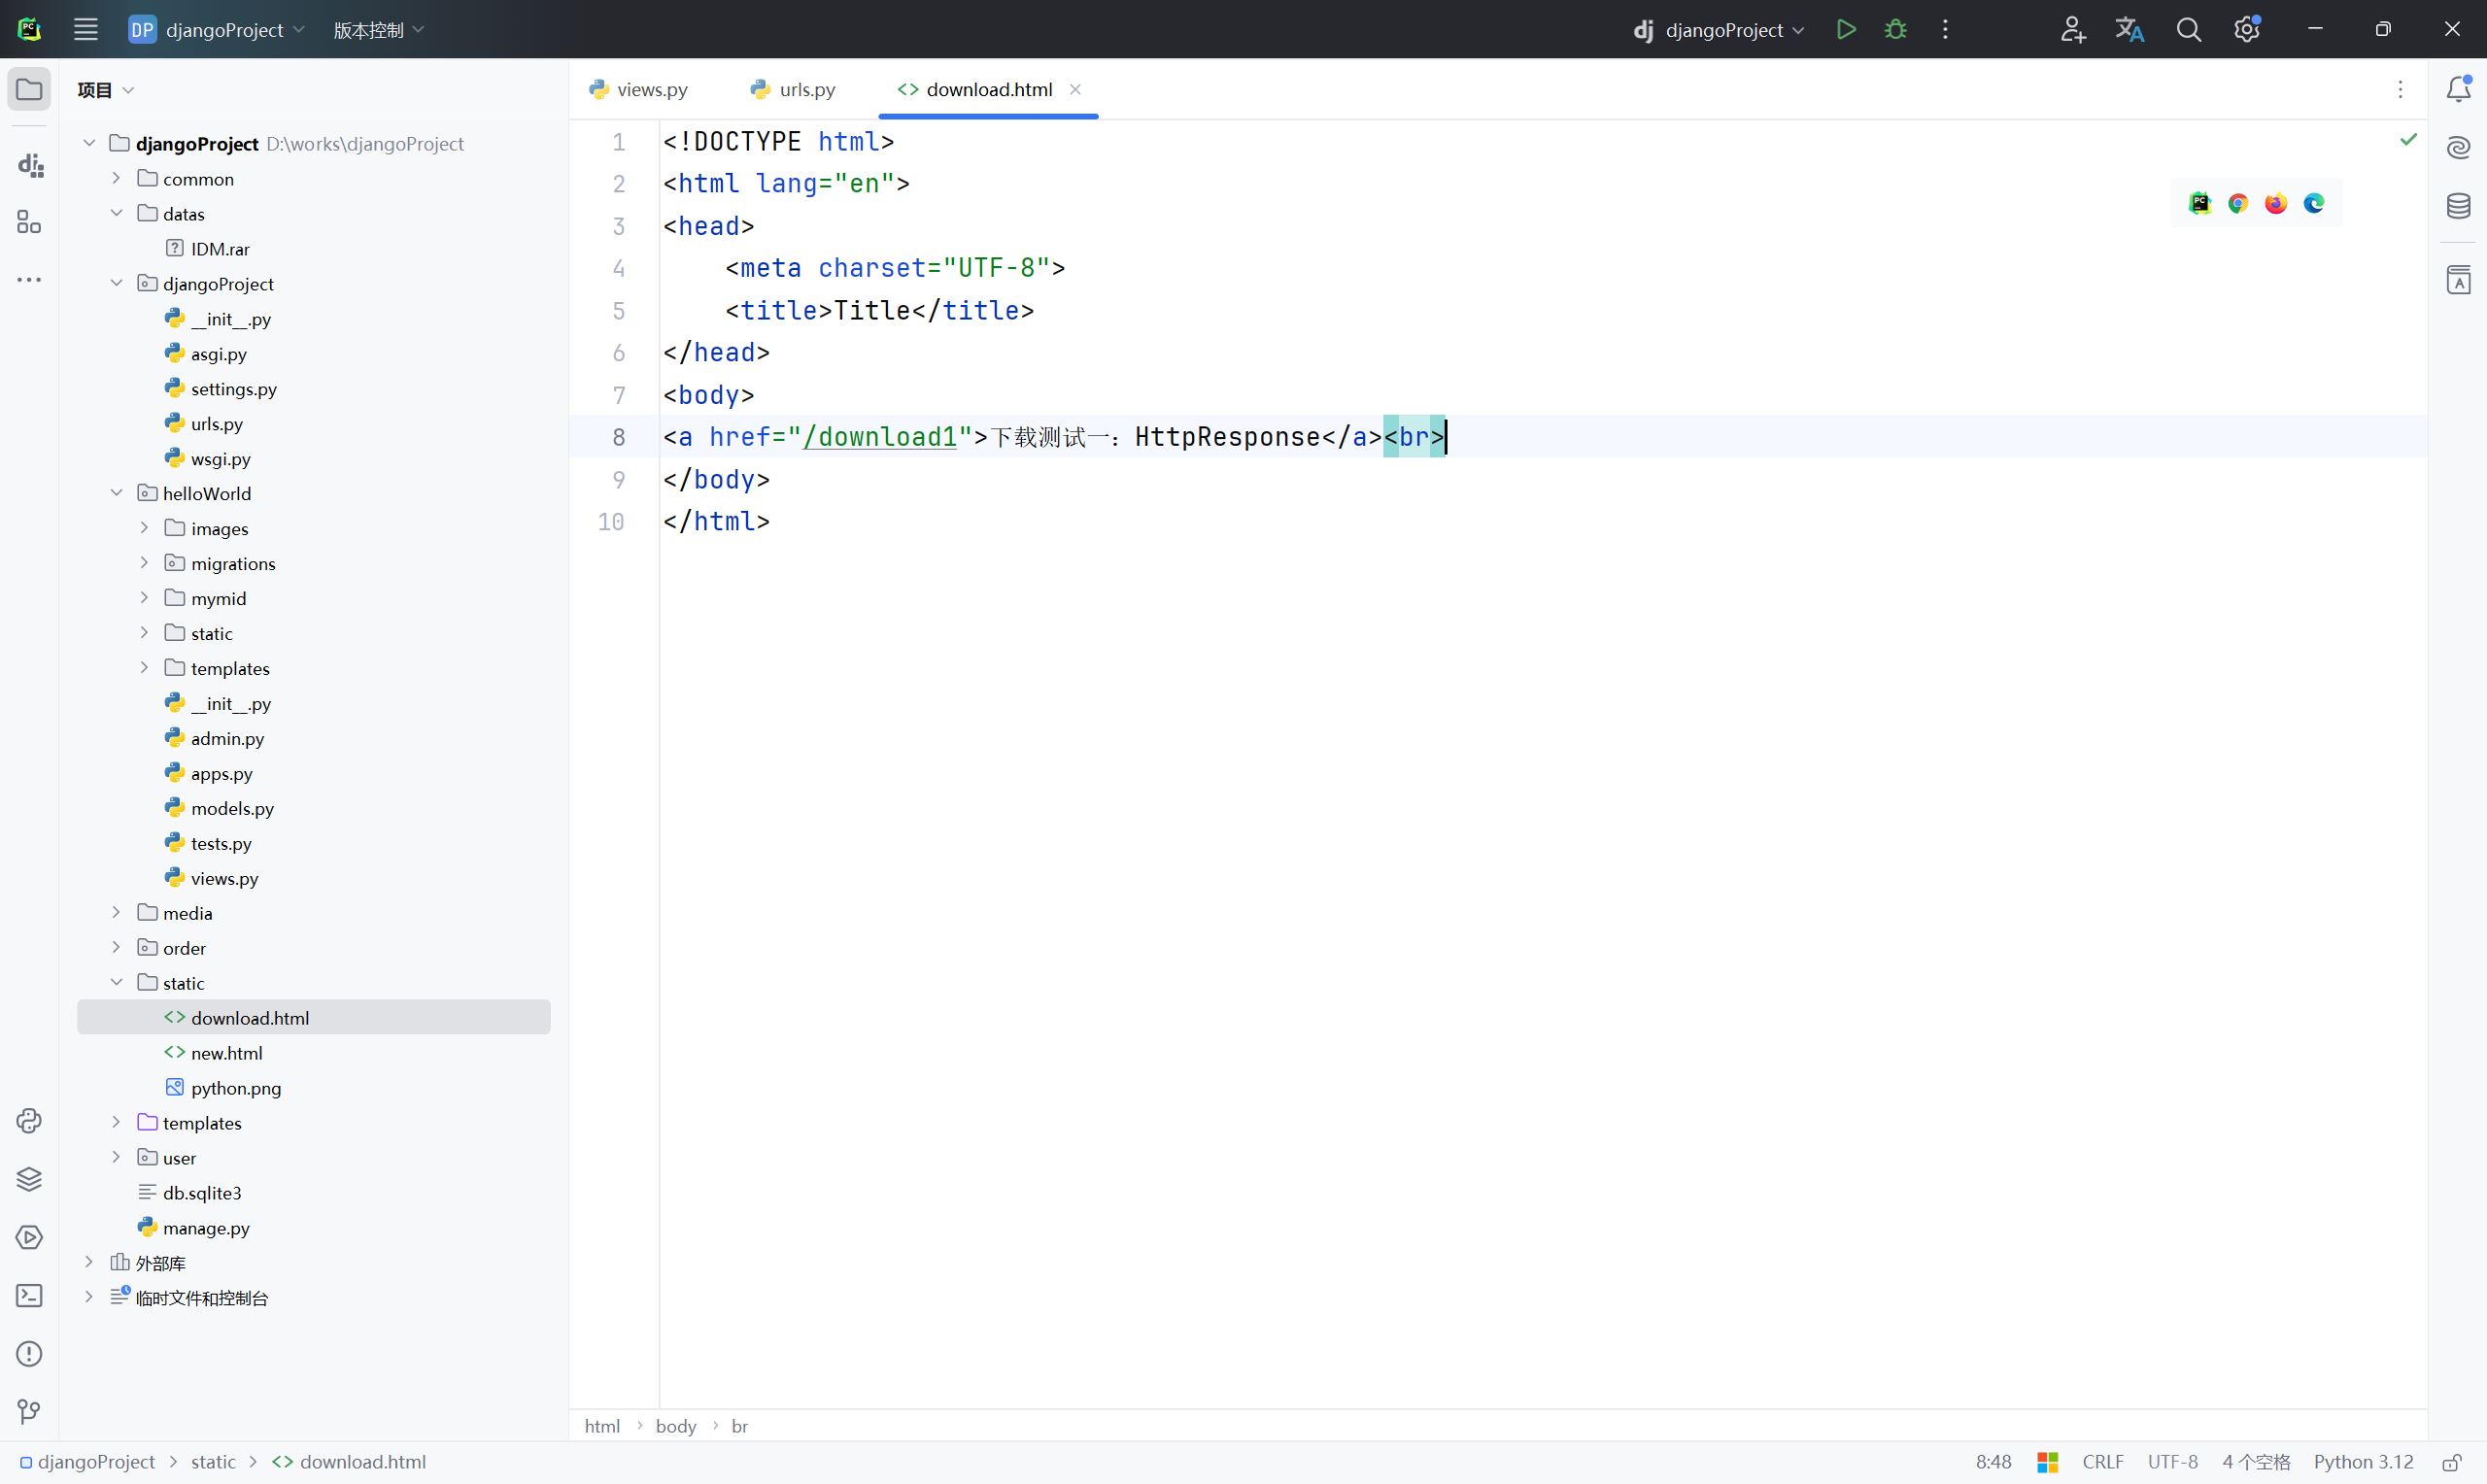Image resolution: width=2487 pixels, height=1484 pixels.
Task: Expand the user folder
Action: tap(116, 1157)
